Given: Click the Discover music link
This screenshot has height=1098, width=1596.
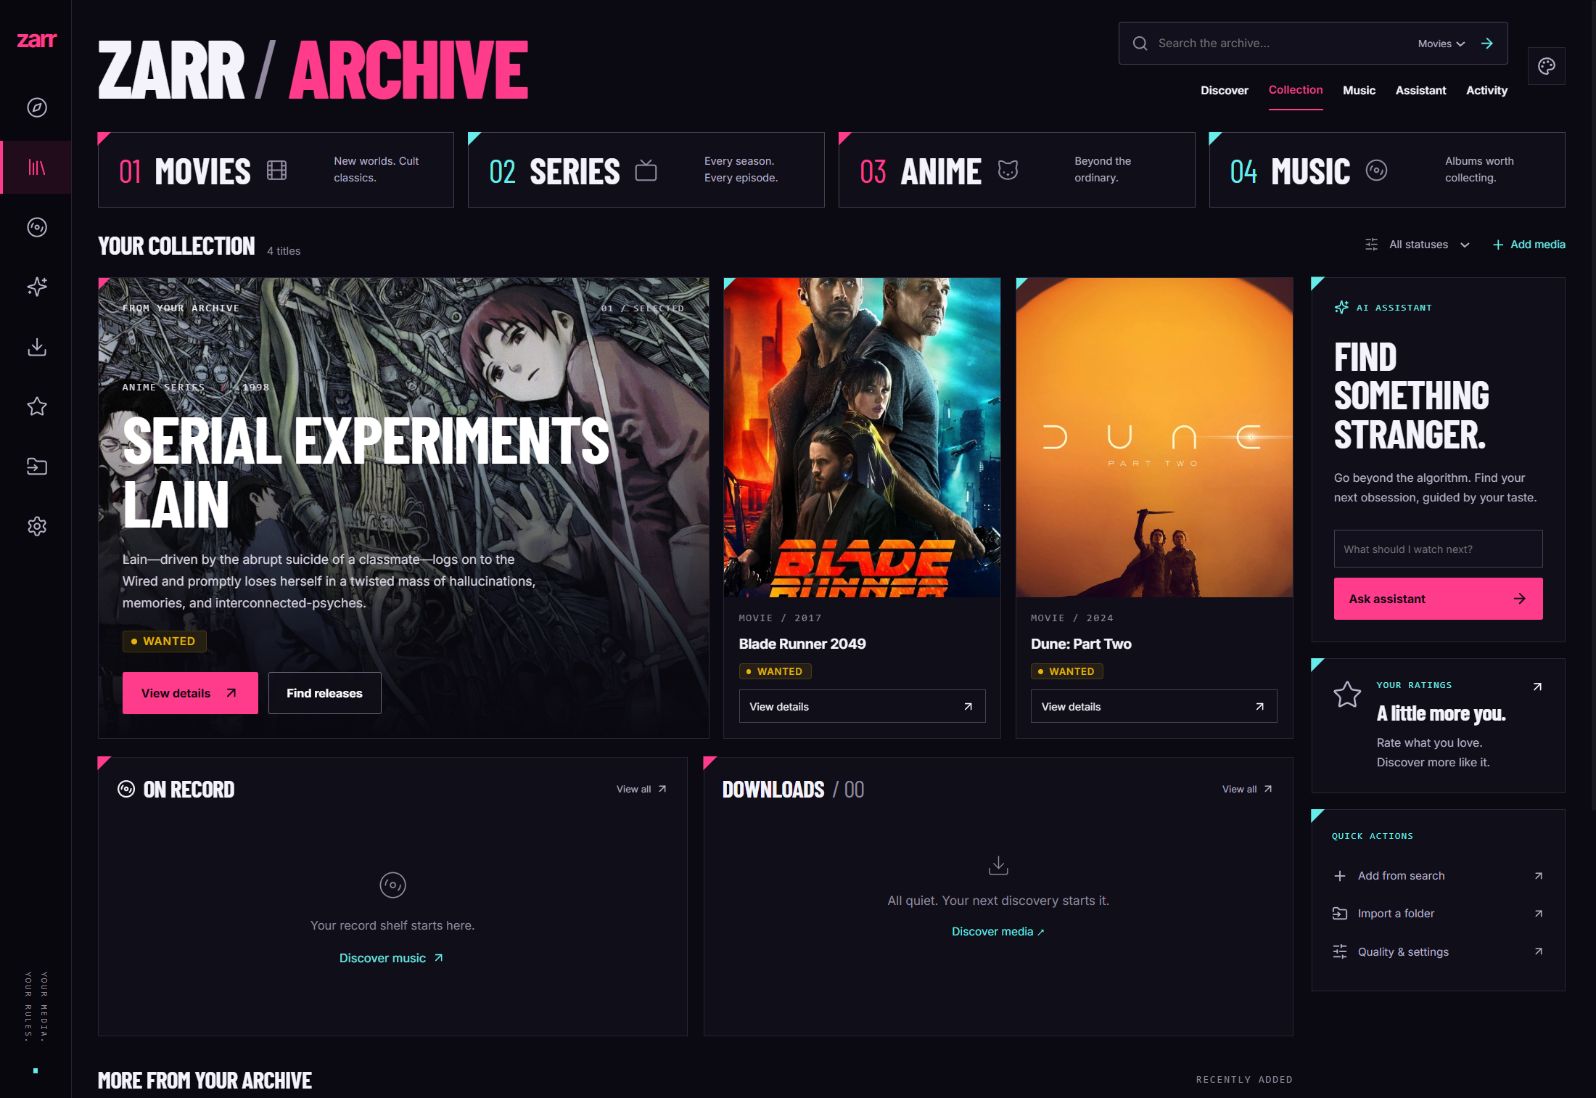Looking at the screenshot, I should point(391,958).
